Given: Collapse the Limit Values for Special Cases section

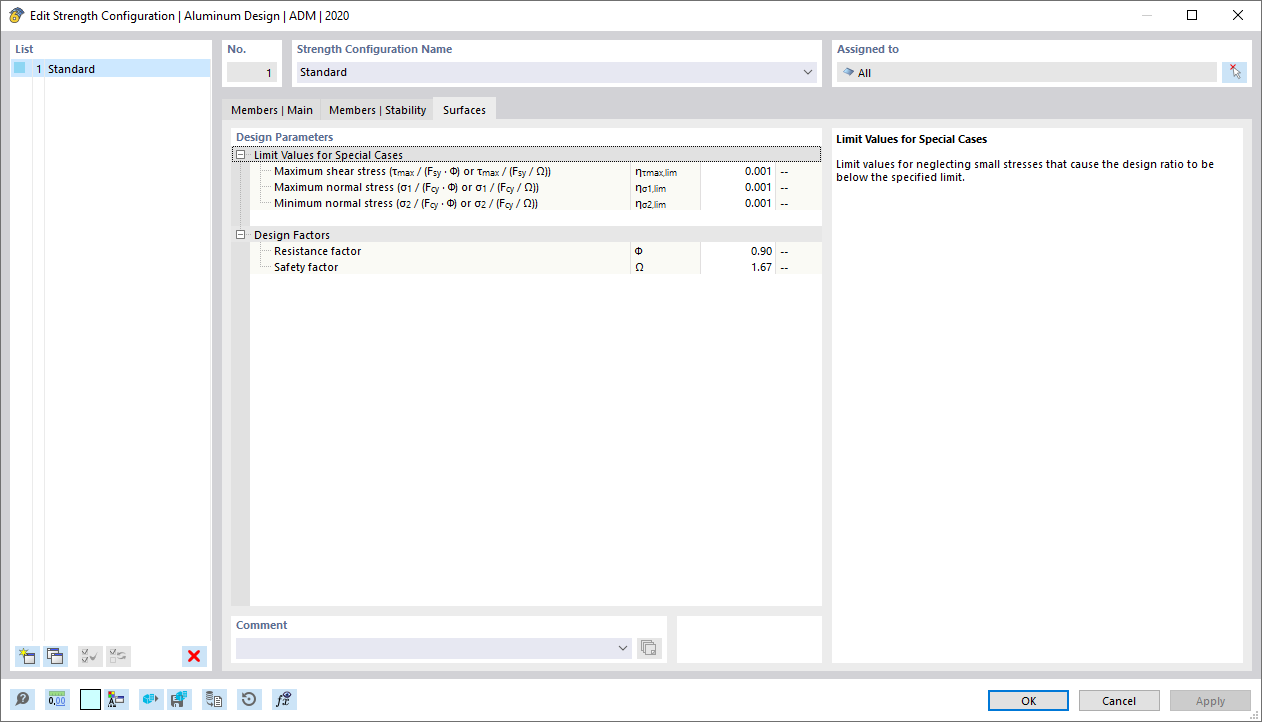Looking at the screenshot, I should (240, 154).
